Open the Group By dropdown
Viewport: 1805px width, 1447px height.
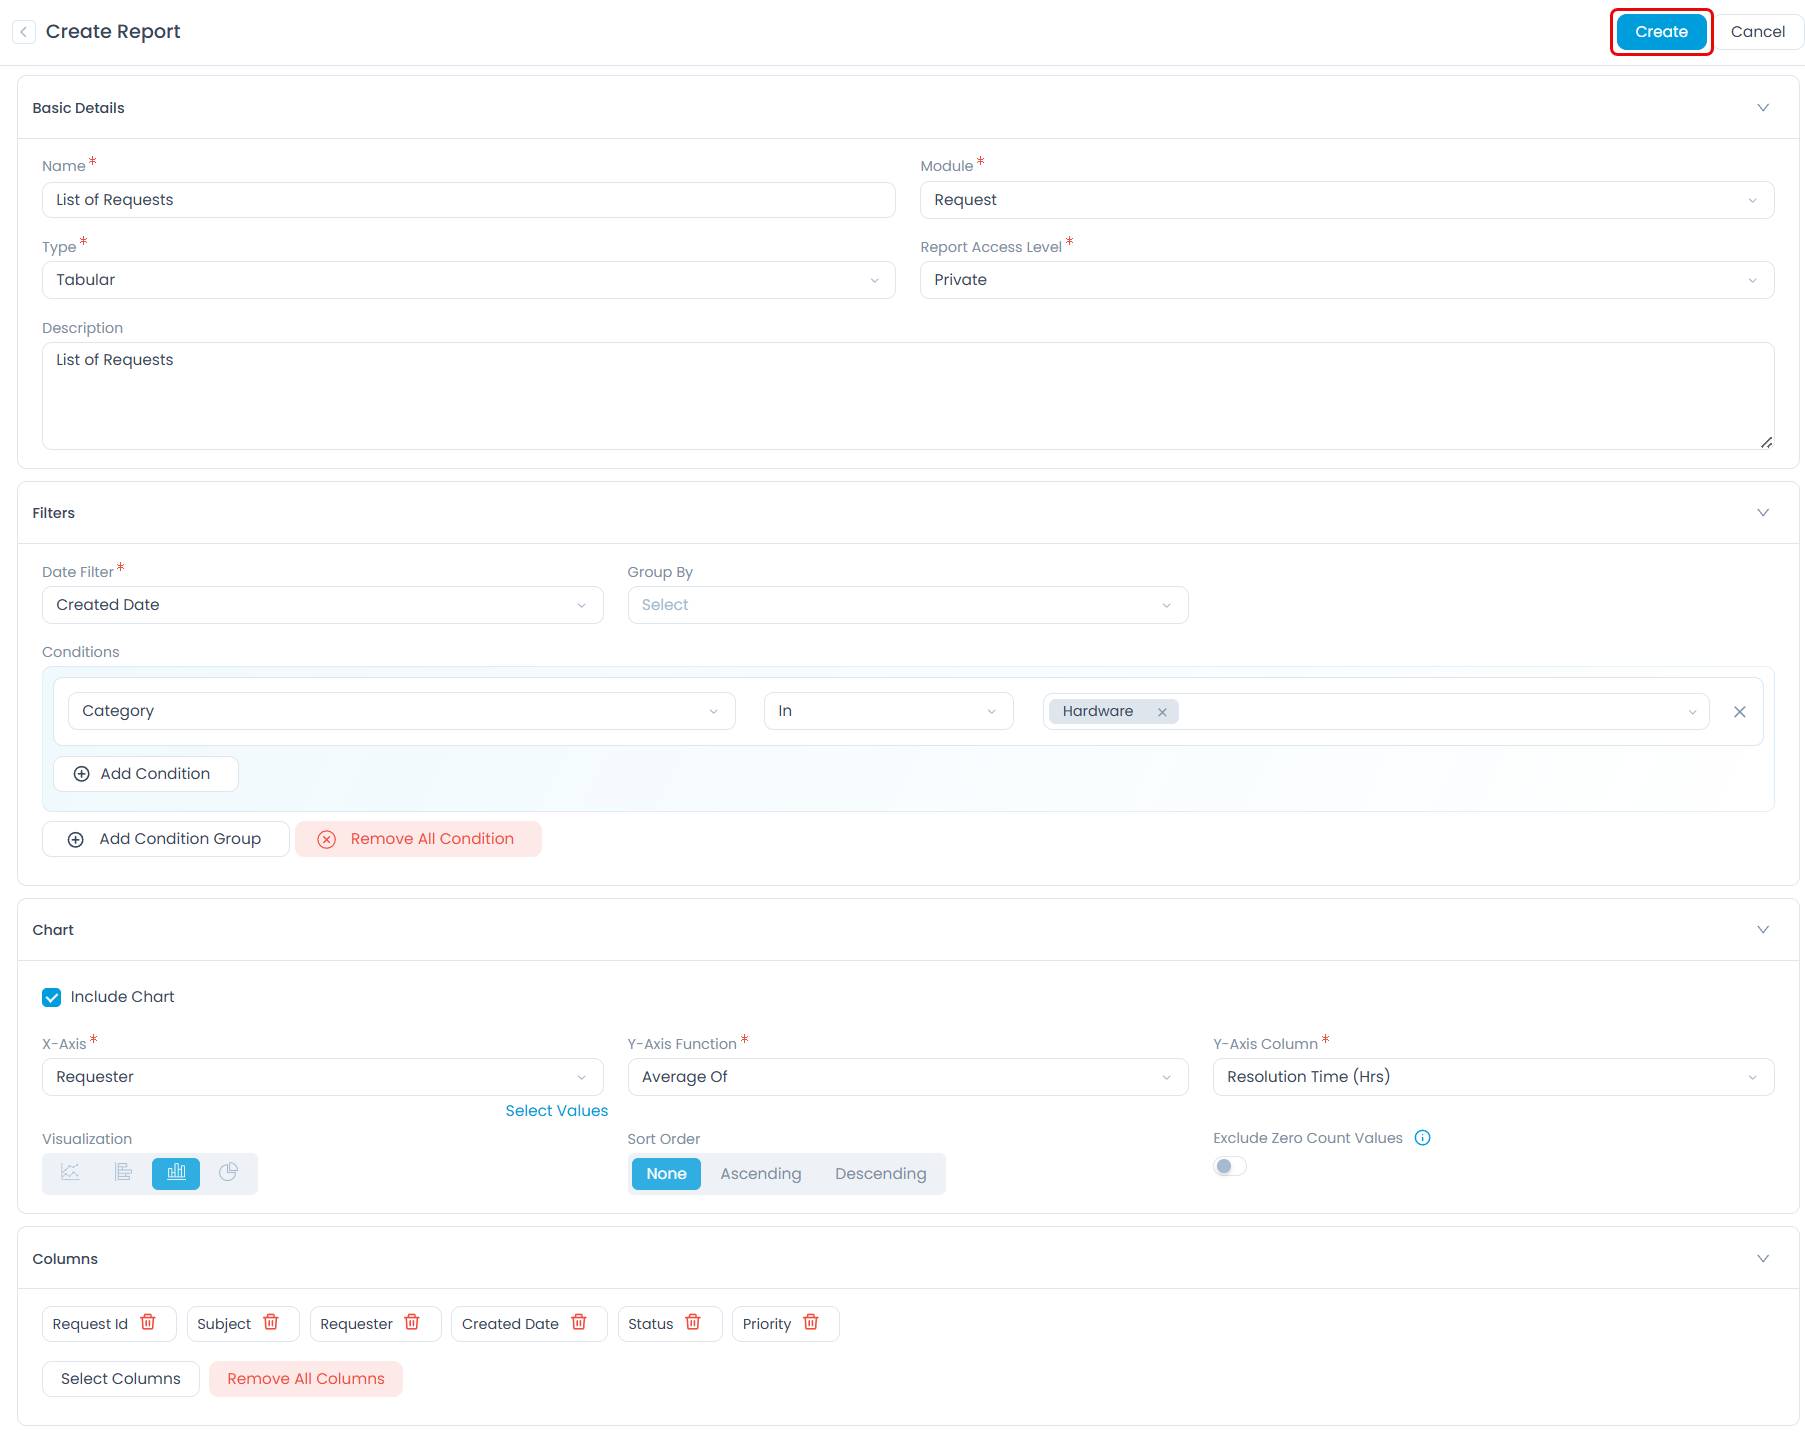[x=908, y=605]
